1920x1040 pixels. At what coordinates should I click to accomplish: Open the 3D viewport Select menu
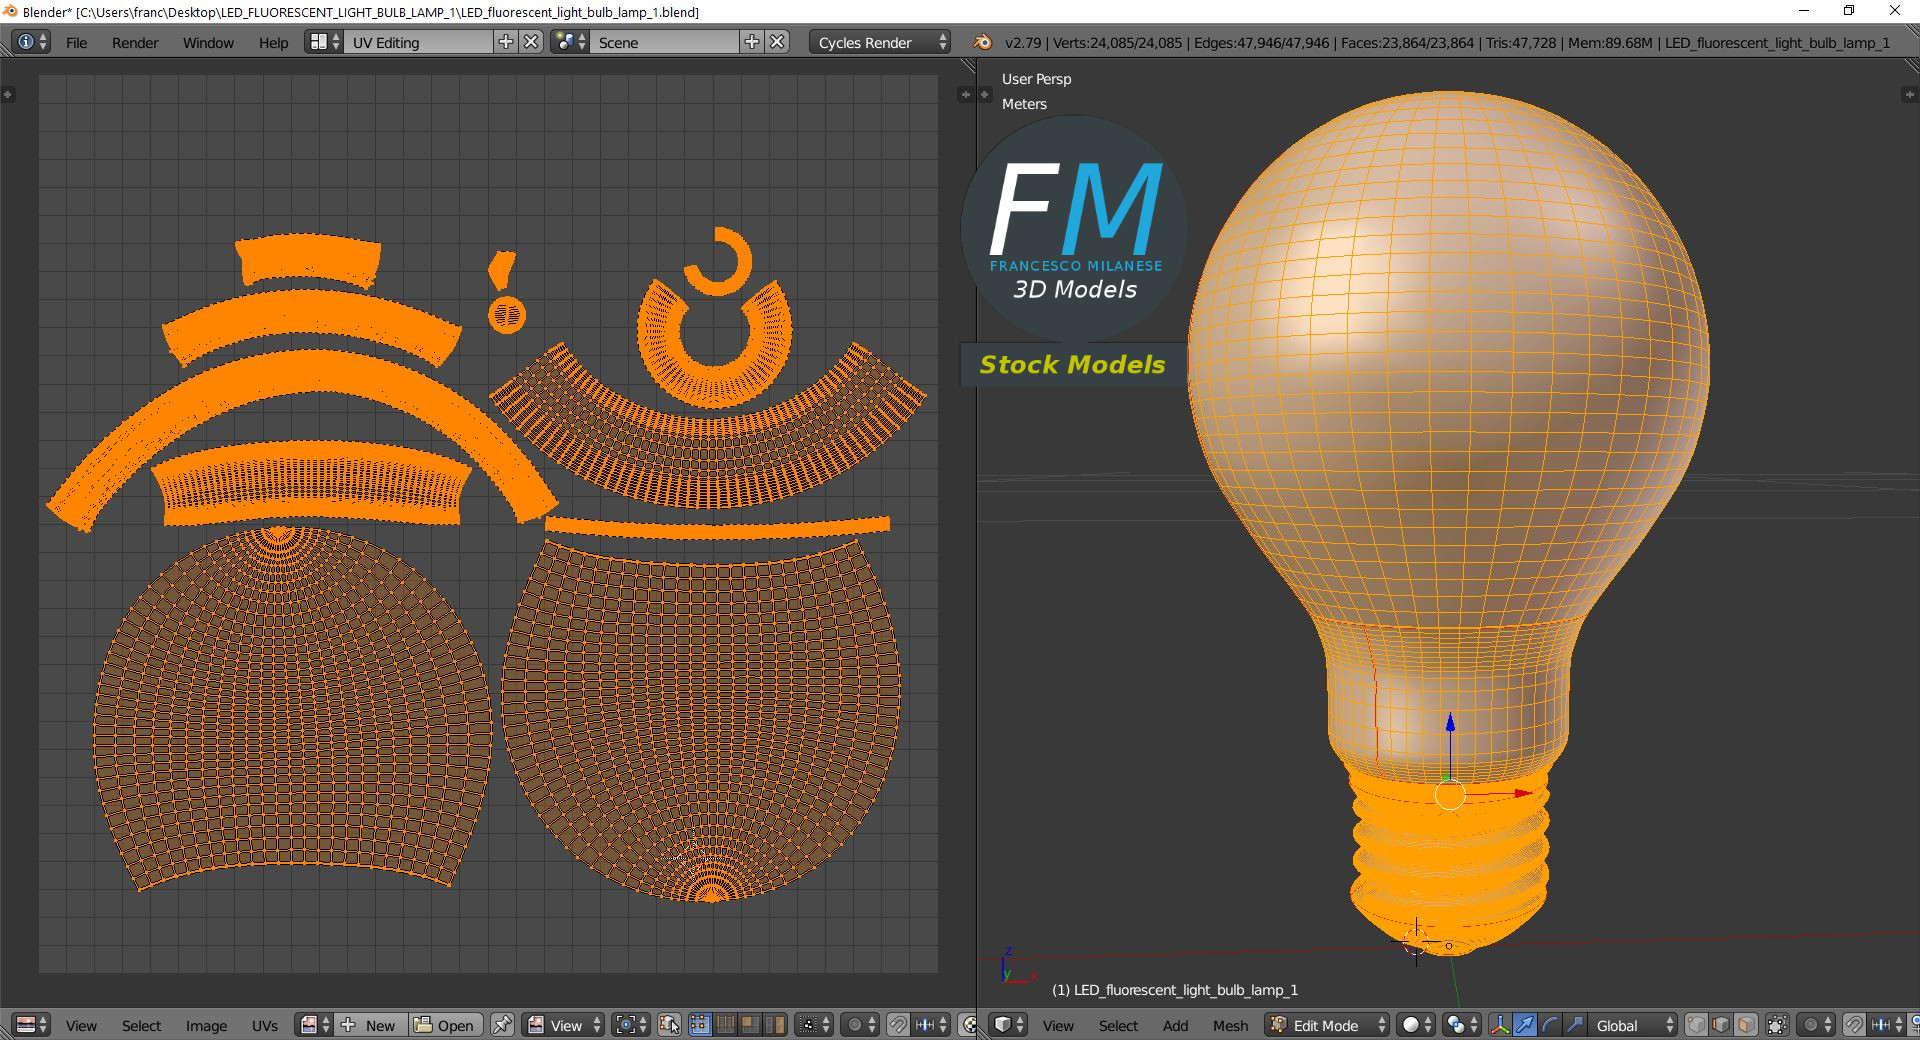1118,1026
